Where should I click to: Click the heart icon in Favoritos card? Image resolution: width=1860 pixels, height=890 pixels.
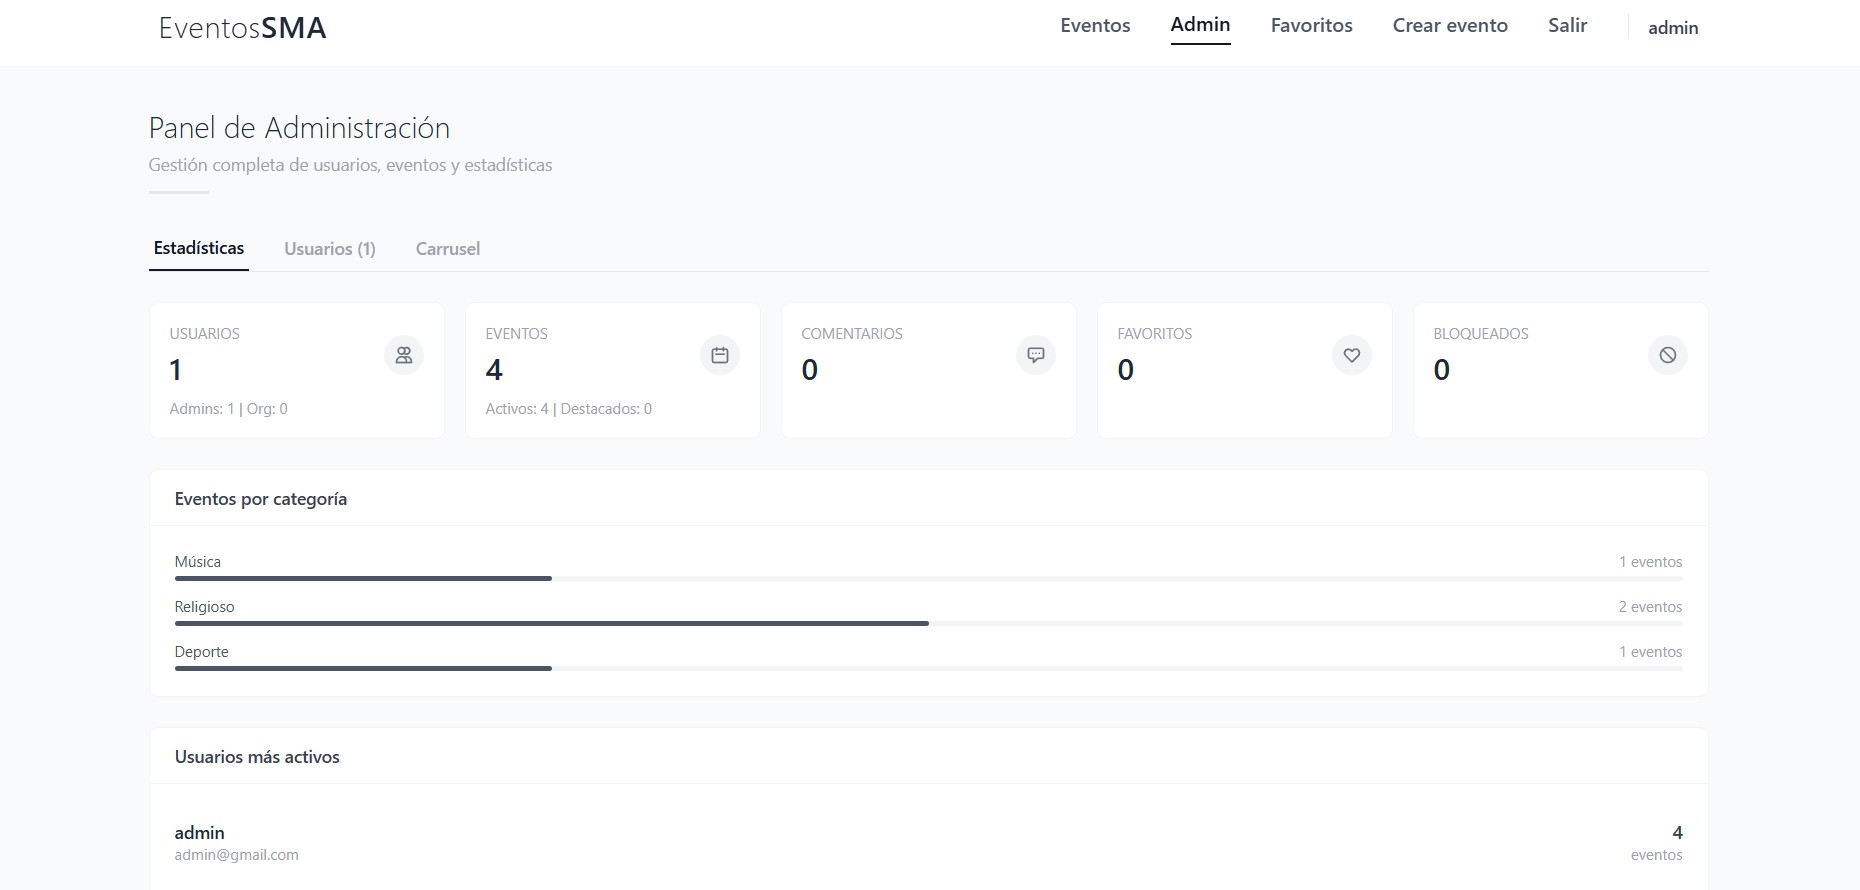[x=1352, y=355]
